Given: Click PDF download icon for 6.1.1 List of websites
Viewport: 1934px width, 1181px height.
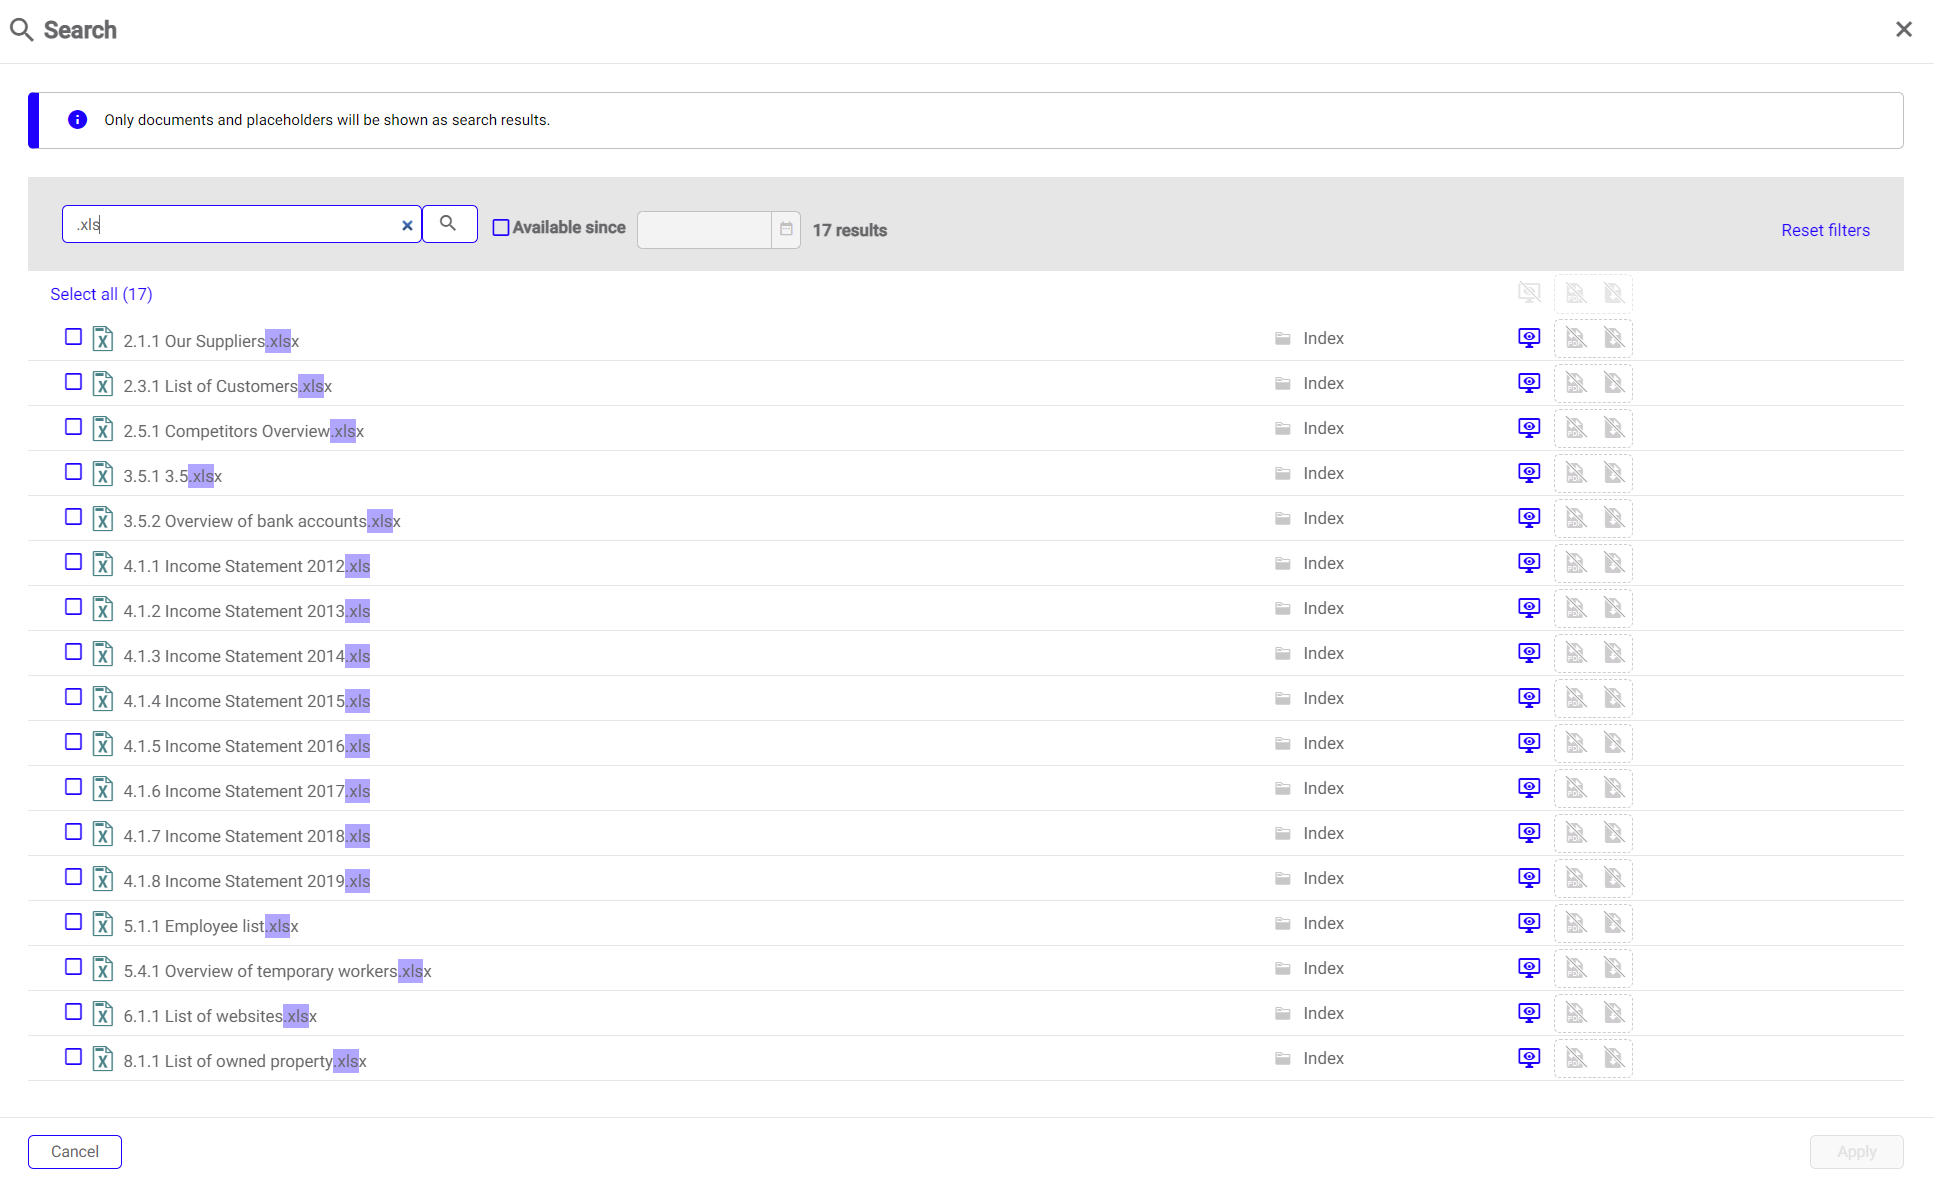Looking at the screenshot, I should [x=1575, y=1013].
